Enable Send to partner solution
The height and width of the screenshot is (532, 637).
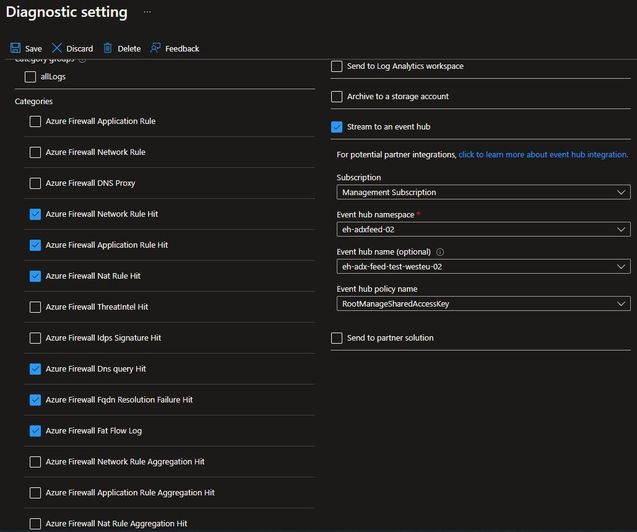click(x=337, y=338)
